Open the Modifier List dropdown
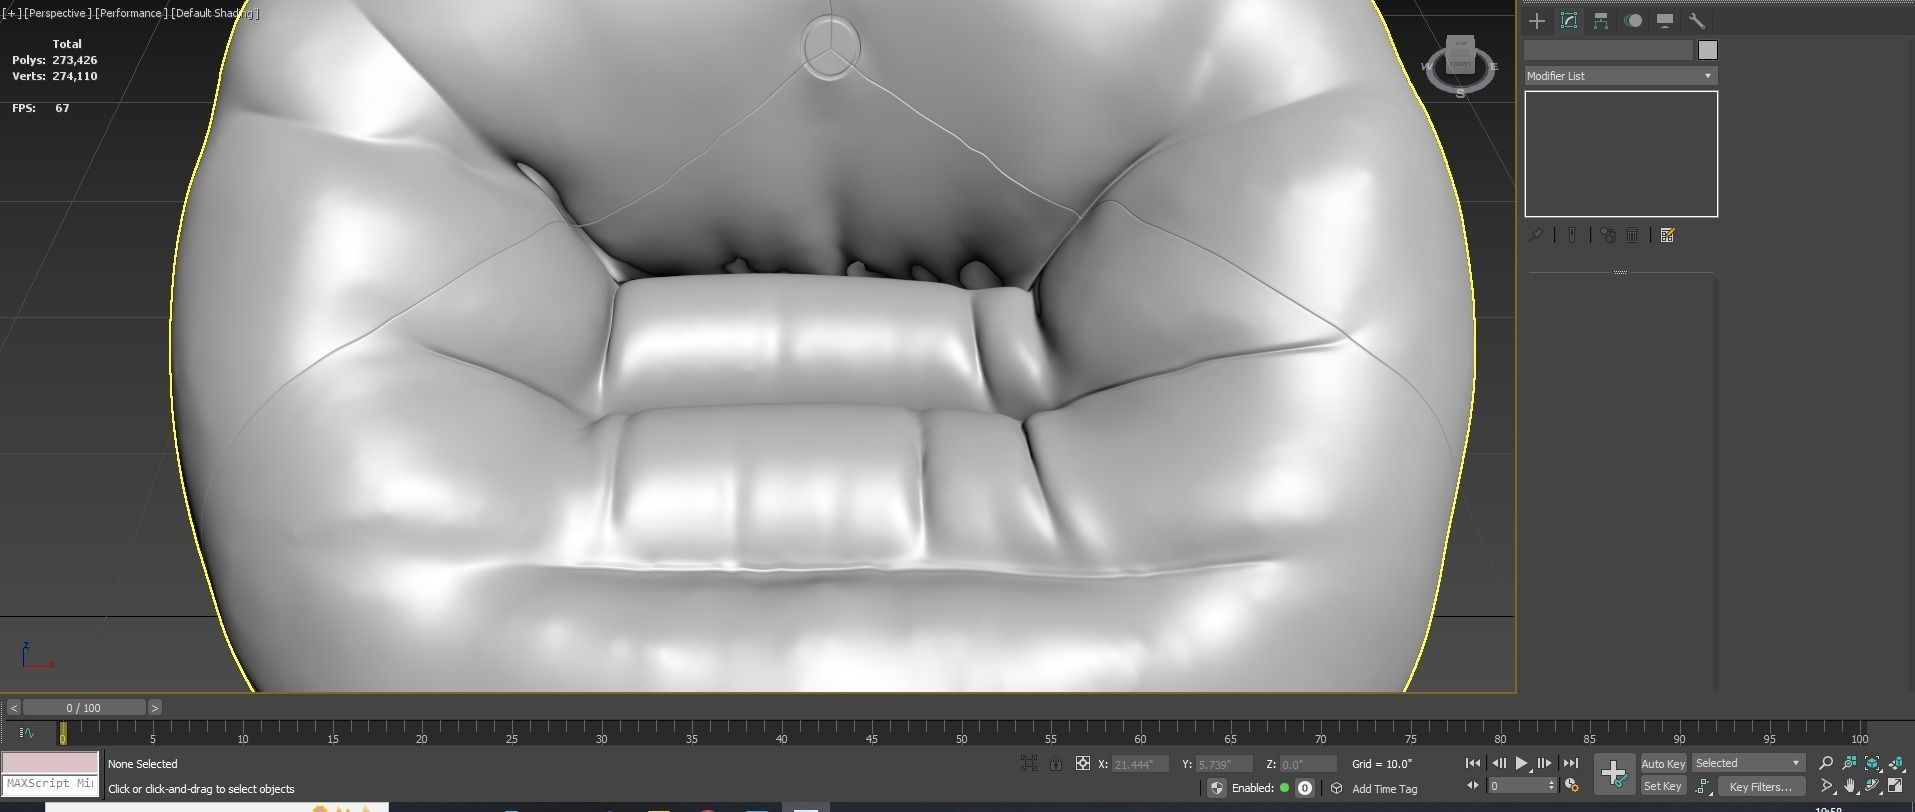Screen dimensions: 1915x812 click(1620, 76)
